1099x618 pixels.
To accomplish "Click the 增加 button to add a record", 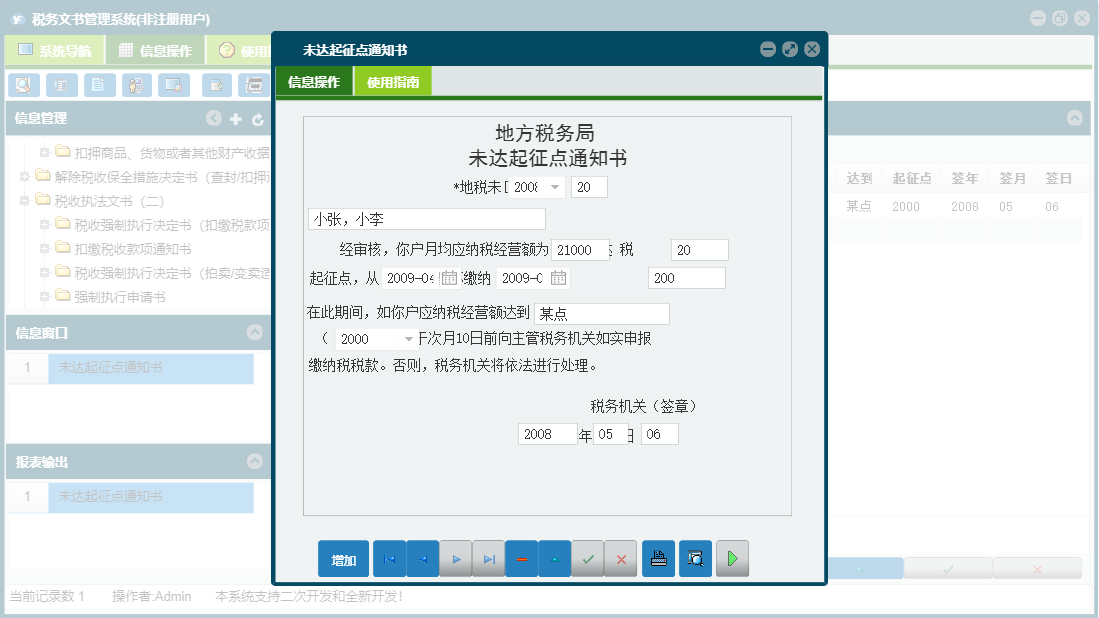I will tap(343, 558).
